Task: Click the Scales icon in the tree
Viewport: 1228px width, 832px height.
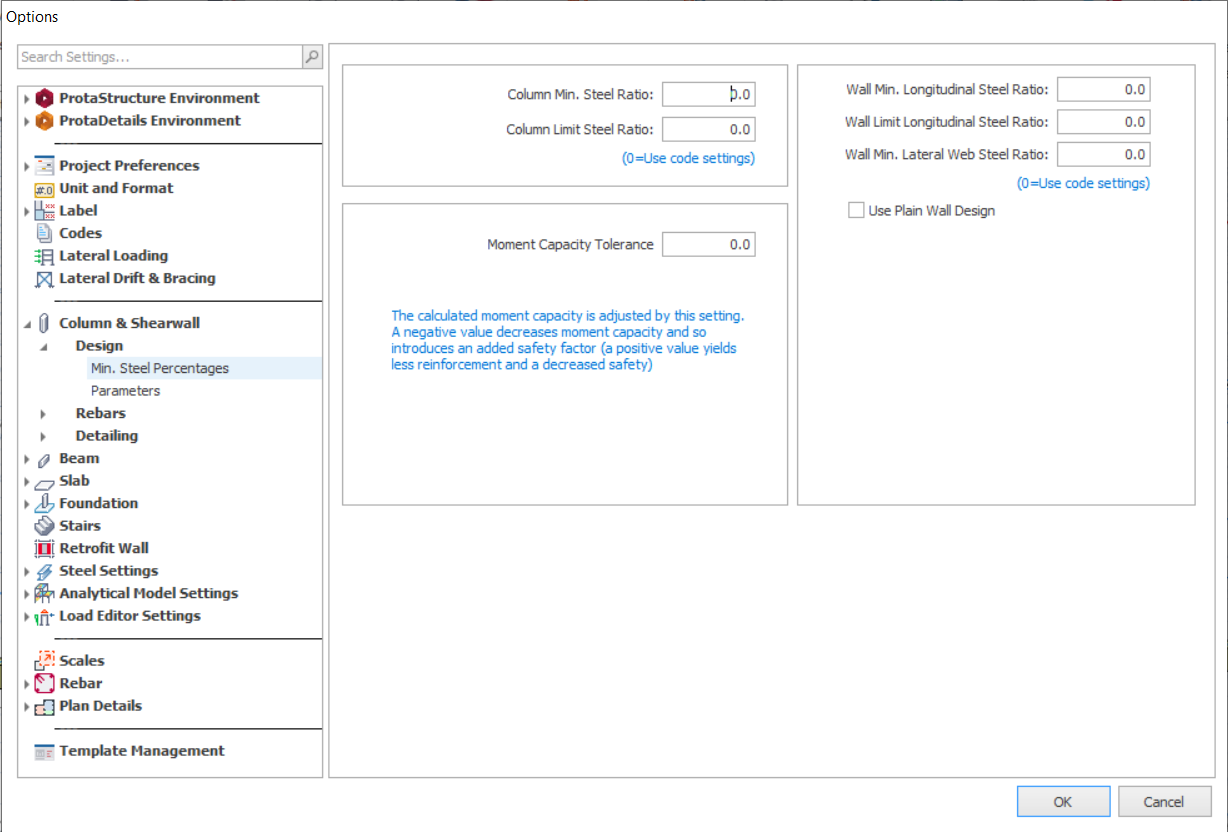Action: (44, 661)
